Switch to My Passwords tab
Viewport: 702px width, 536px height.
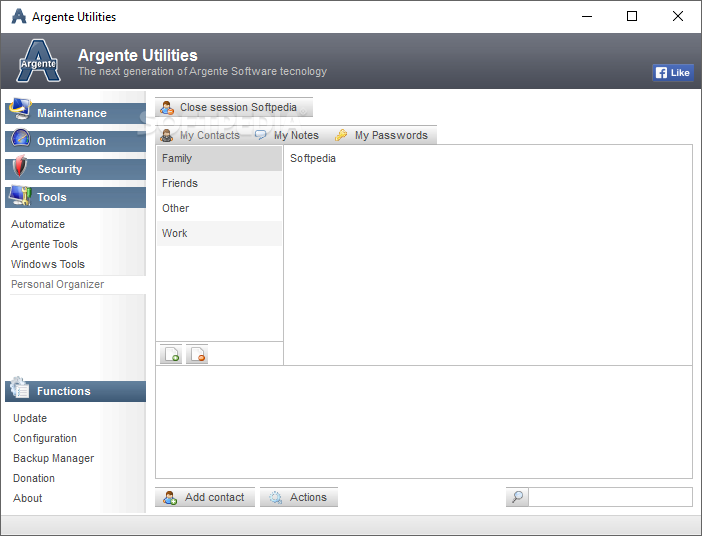382,135
